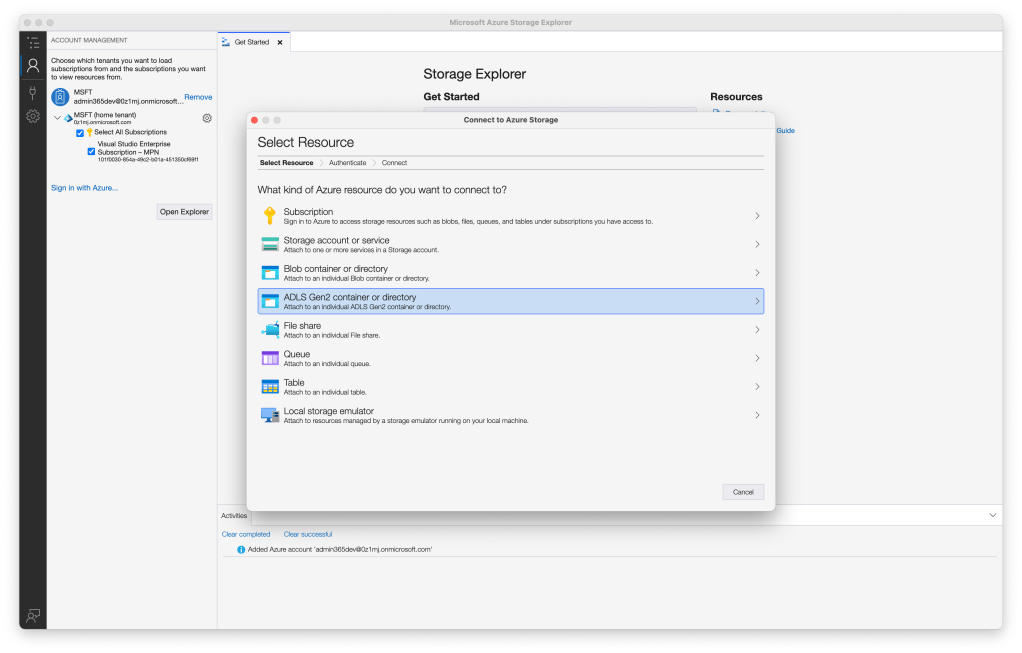Click the File share resource icon
The width and height of the screenshot is (1022, 653).
[270, 328]
